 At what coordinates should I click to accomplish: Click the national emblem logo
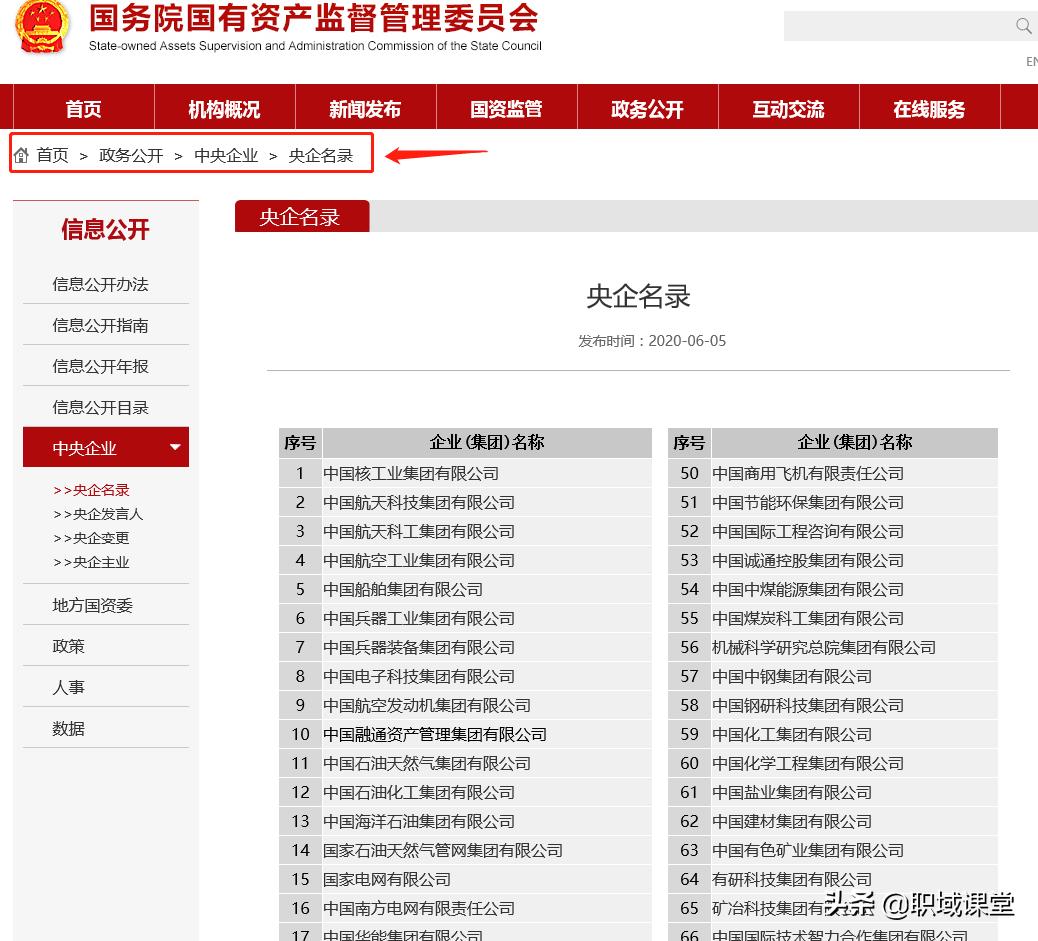pyautogui.click(x=42, y=28)
